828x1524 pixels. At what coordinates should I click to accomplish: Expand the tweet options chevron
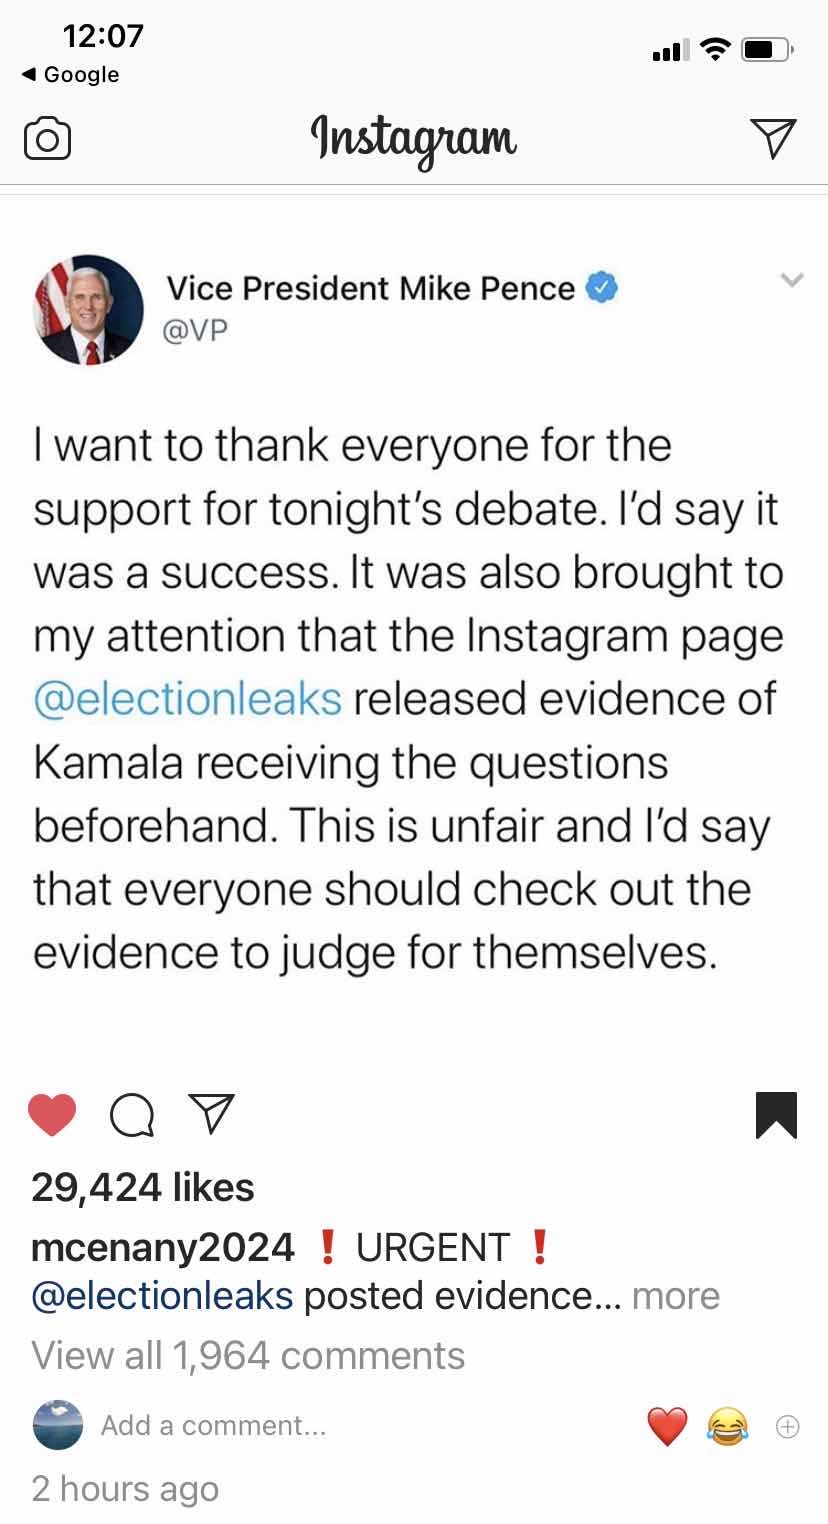point(791,282)
